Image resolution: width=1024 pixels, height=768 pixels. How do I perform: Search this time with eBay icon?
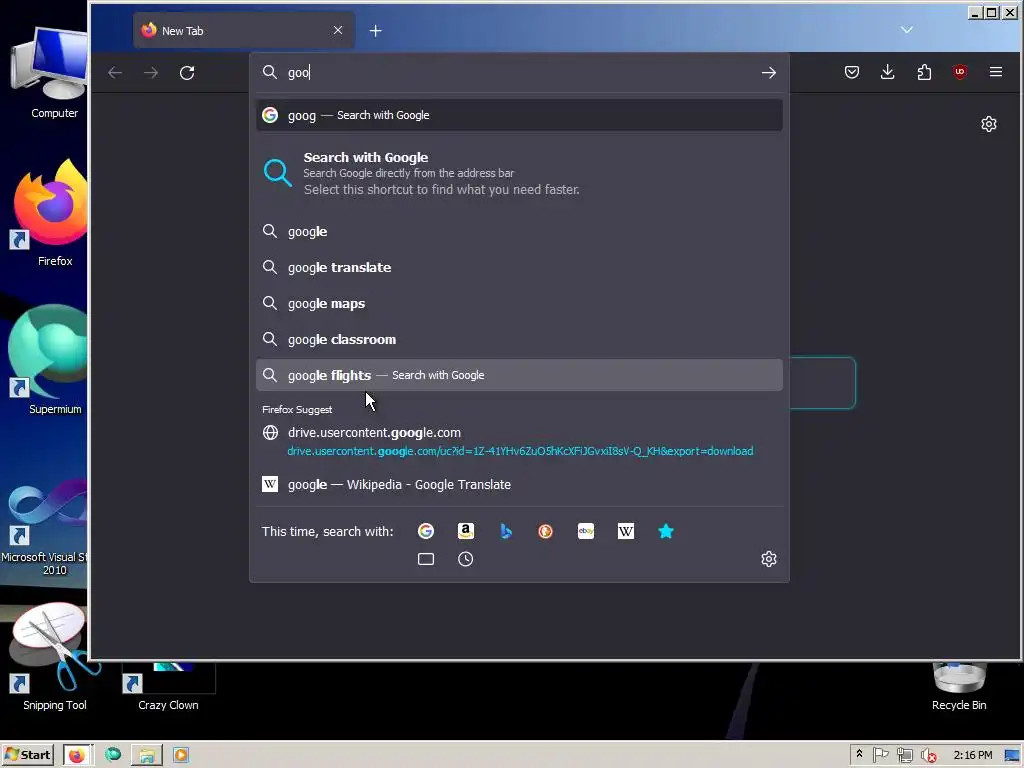[586, 531]
